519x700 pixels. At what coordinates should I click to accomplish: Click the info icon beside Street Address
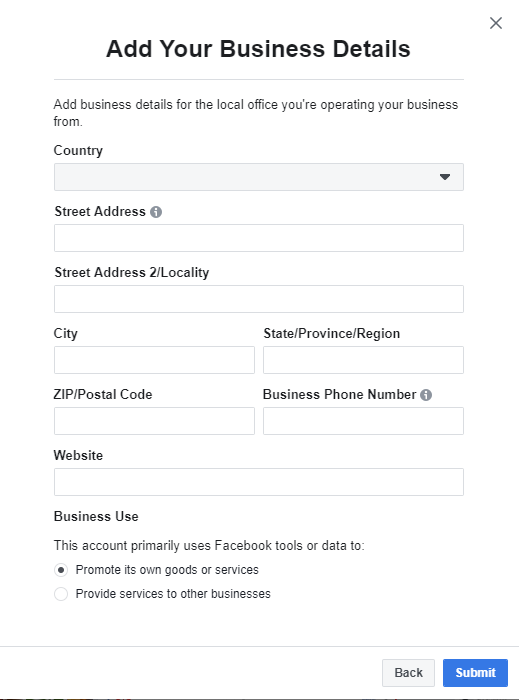156,212
